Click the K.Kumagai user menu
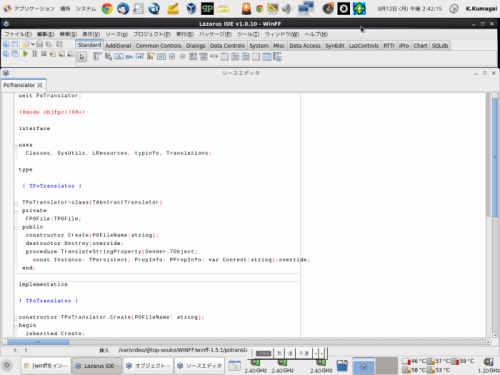 click(481, 9)
